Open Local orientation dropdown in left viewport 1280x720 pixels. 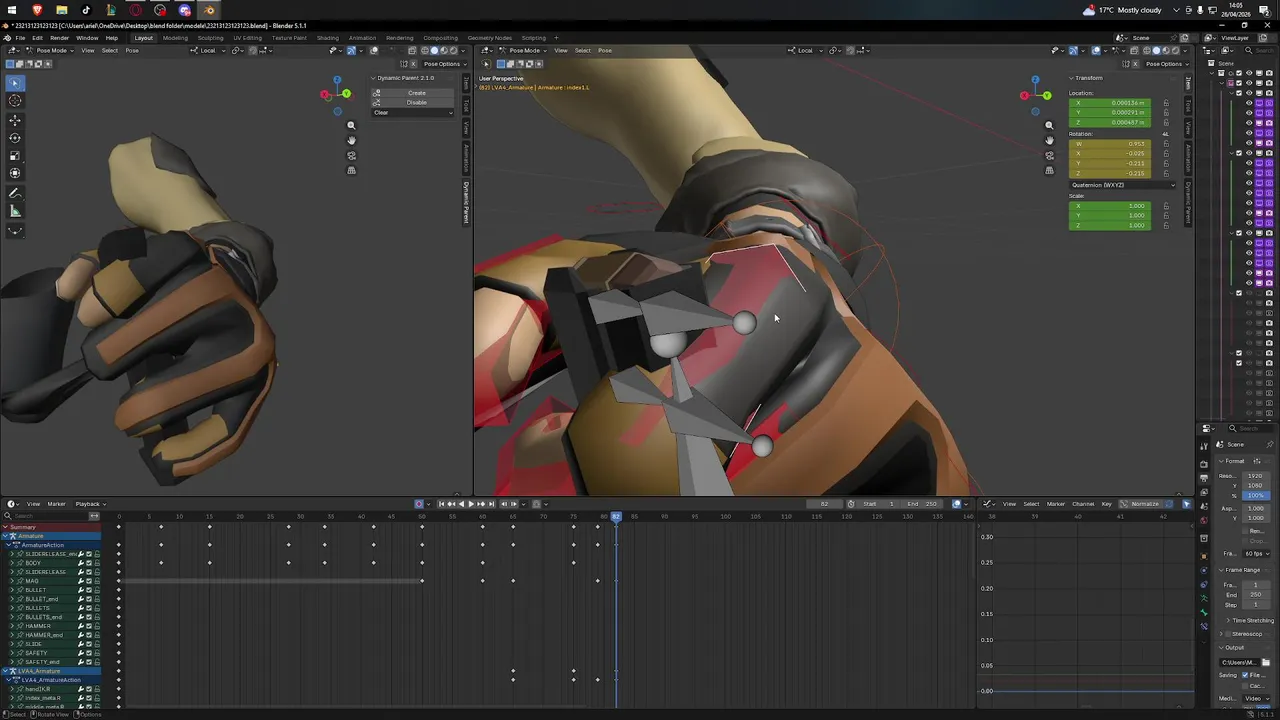point(208,50)
